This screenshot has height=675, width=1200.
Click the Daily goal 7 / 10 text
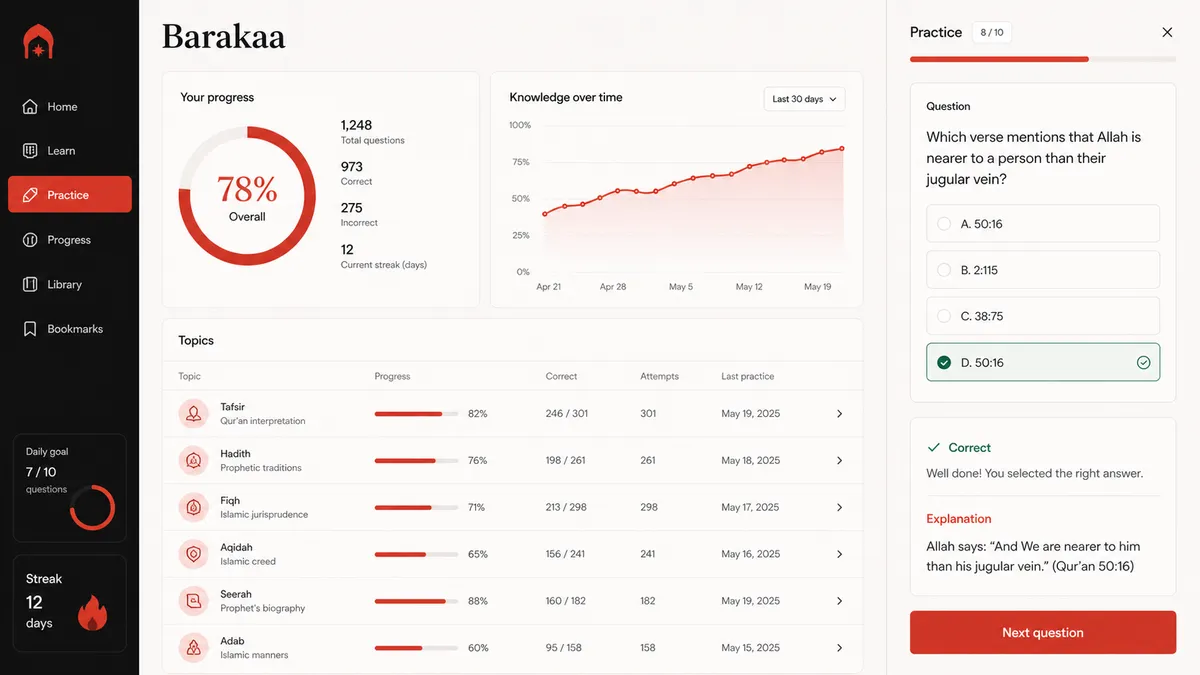click(x=41, y=472)
